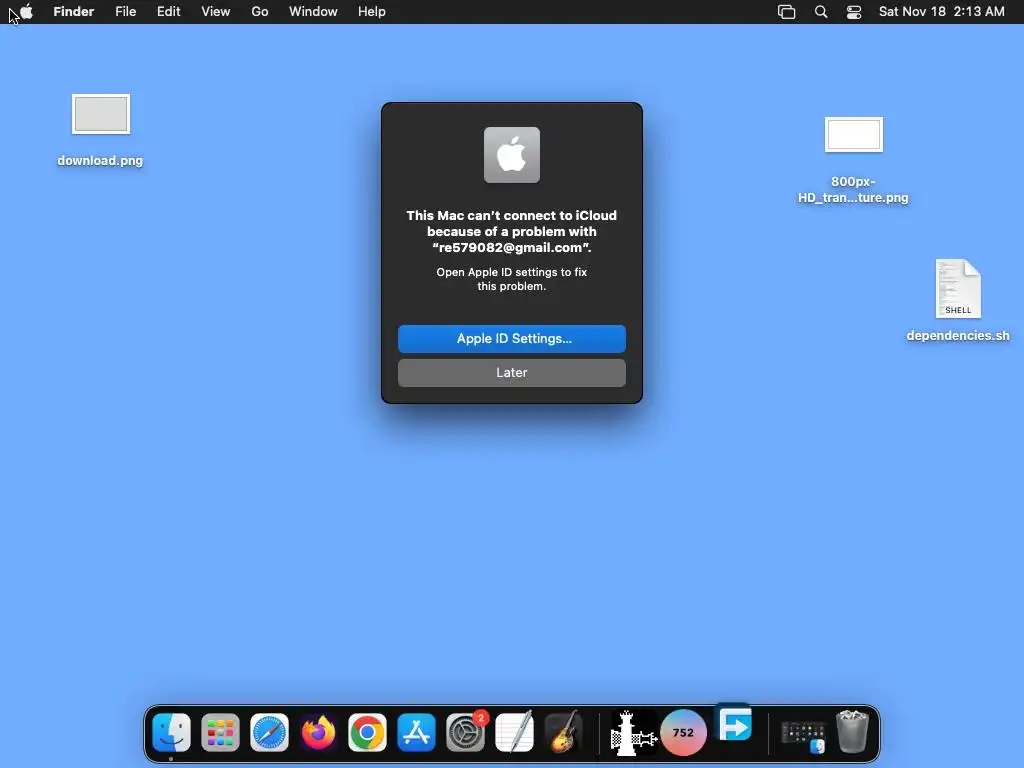The image size is (1024, 768).
Task: Open the File menu
Action: [125, 12]
